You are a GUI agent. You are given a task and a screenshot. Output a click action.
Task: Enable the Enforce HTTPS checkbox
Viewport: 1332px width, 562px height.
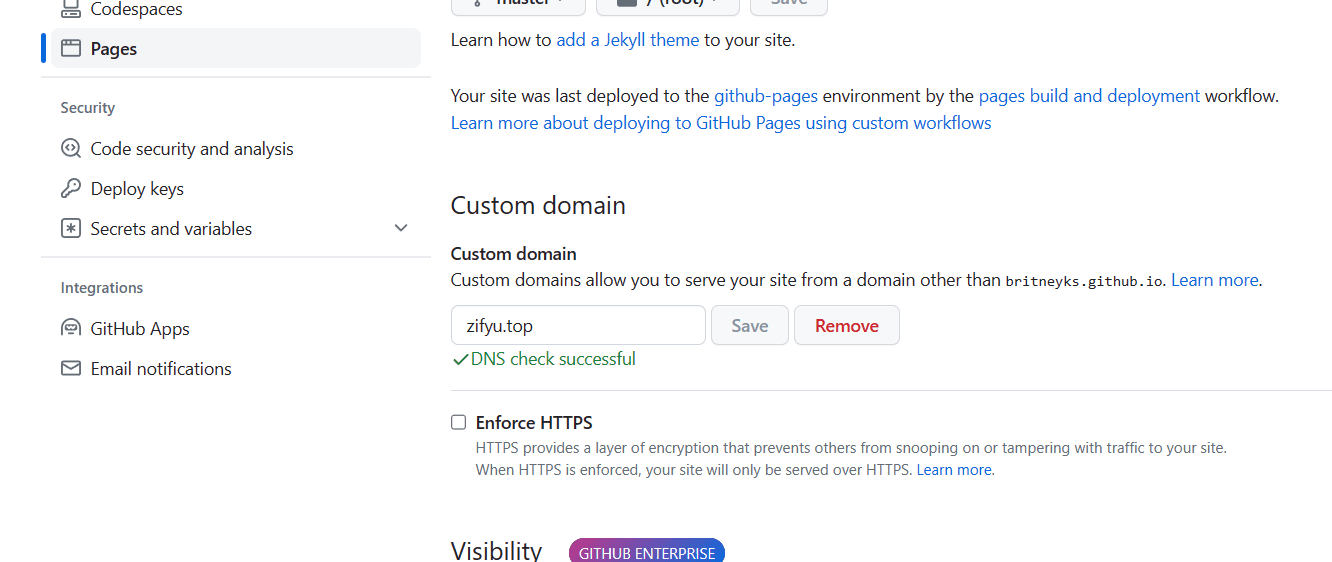(459, 423)
